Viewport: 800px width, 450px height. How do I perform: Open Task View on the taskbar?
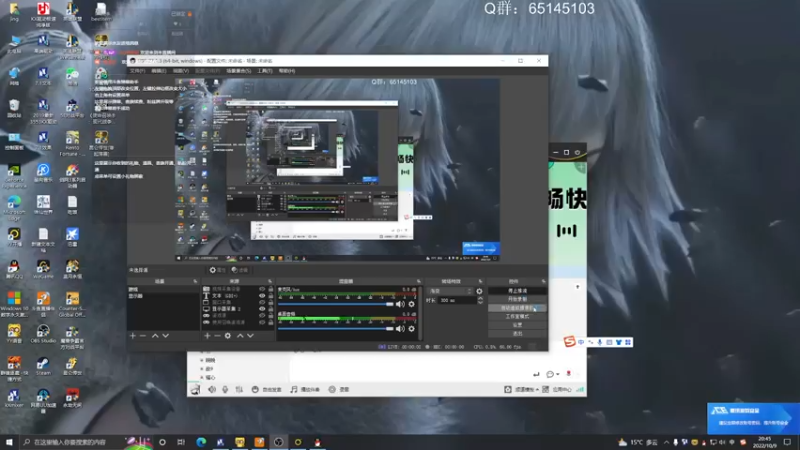click(x=181, y=442)
